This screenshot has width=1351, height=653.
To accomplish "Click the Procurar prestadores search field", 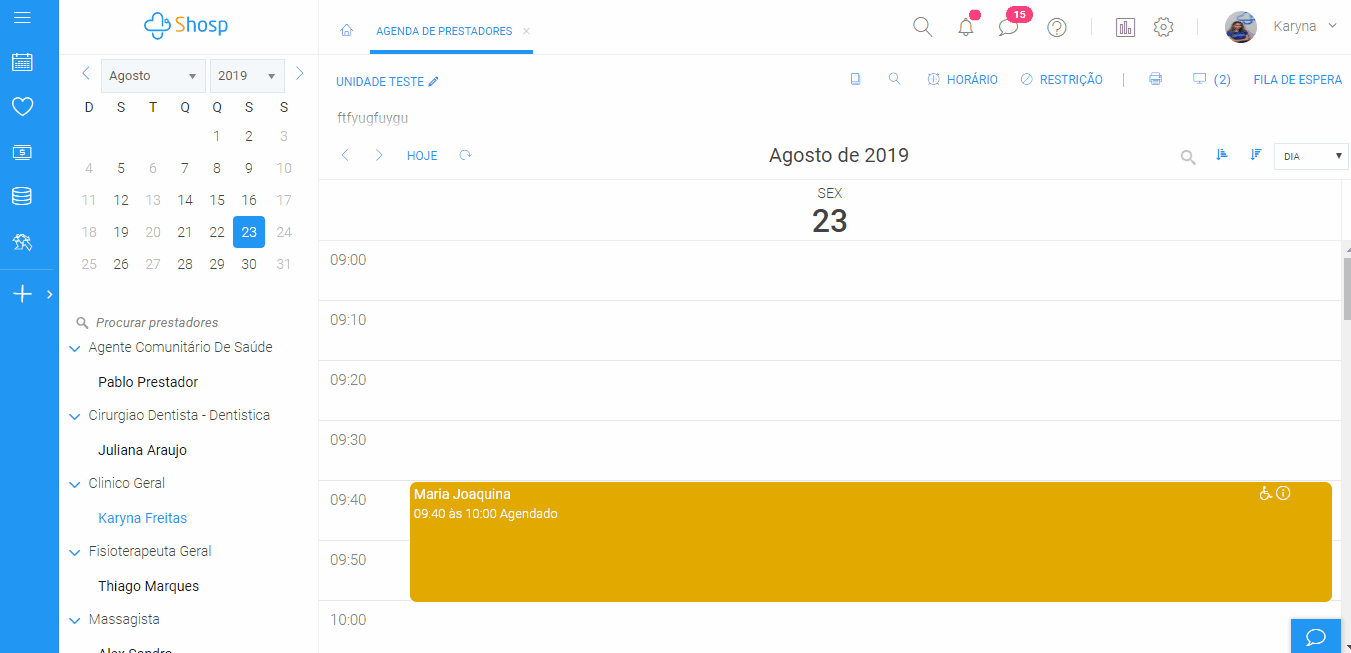I will [157, 323].
